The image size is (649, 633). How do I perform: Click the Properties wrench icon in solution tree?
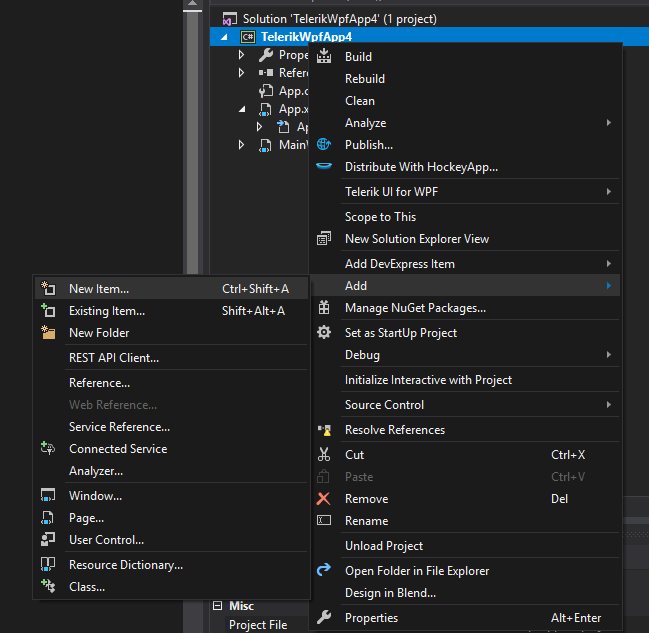click(266, 55)
